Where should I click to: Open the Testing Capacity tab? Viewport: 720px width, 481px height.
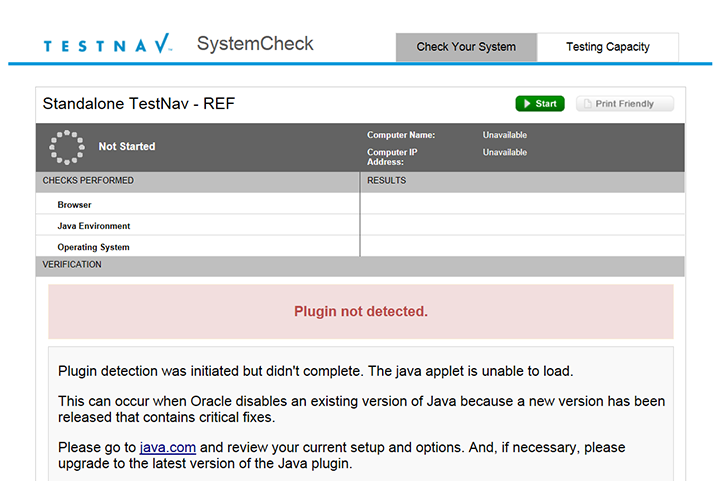point(607,47)
